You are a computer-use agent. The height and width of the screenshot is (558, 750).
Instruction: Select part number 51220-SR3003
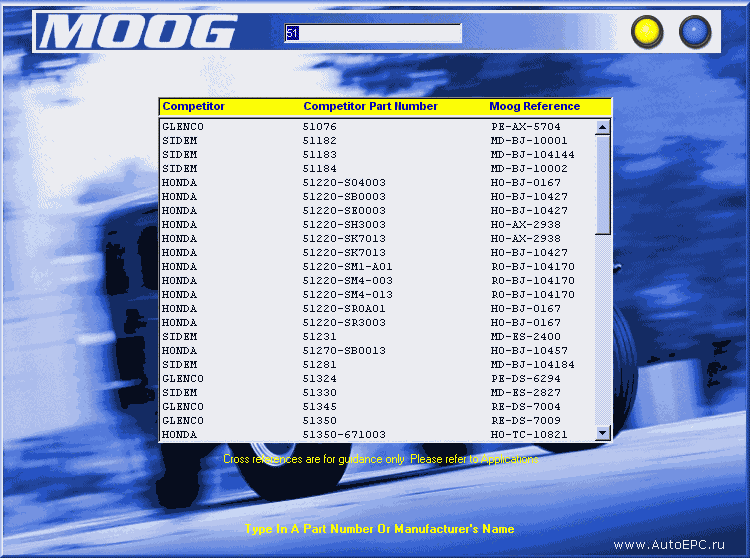pos(344,322)
